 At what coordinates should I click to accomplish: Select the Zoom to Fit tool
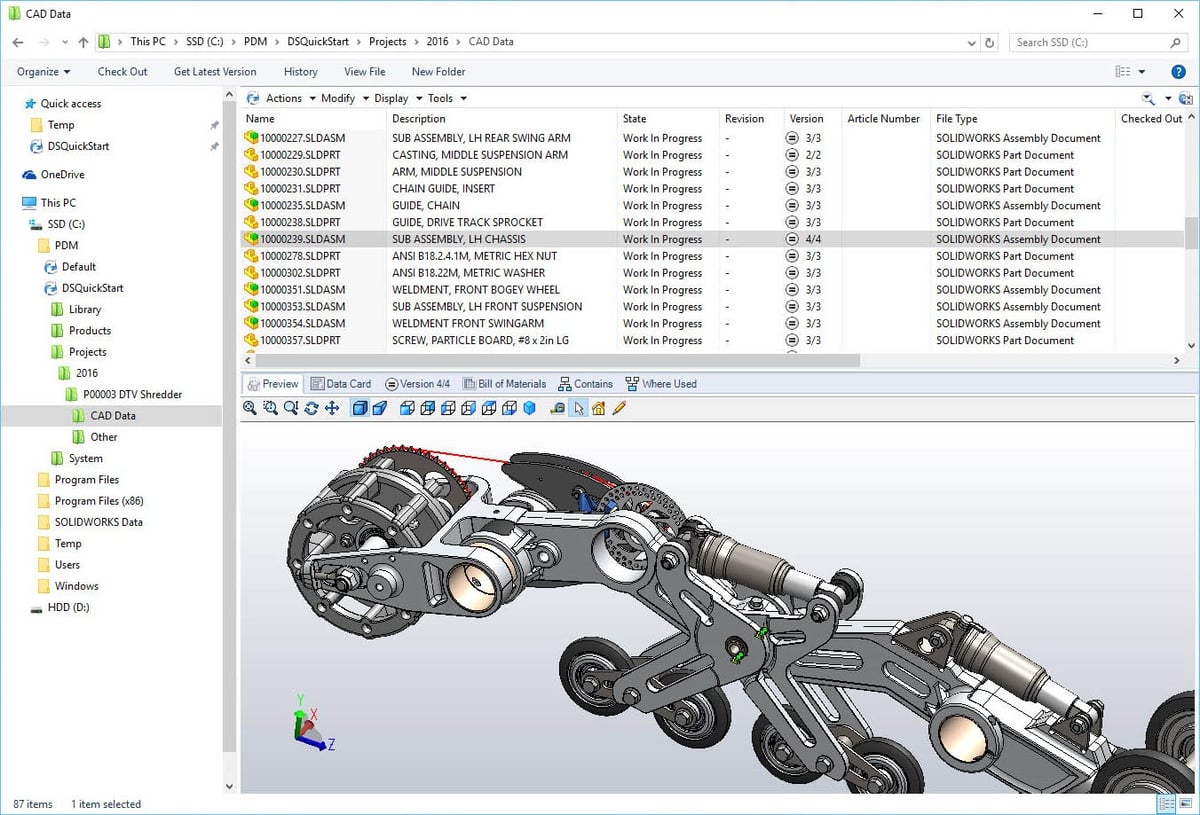(x=249, y=408)
